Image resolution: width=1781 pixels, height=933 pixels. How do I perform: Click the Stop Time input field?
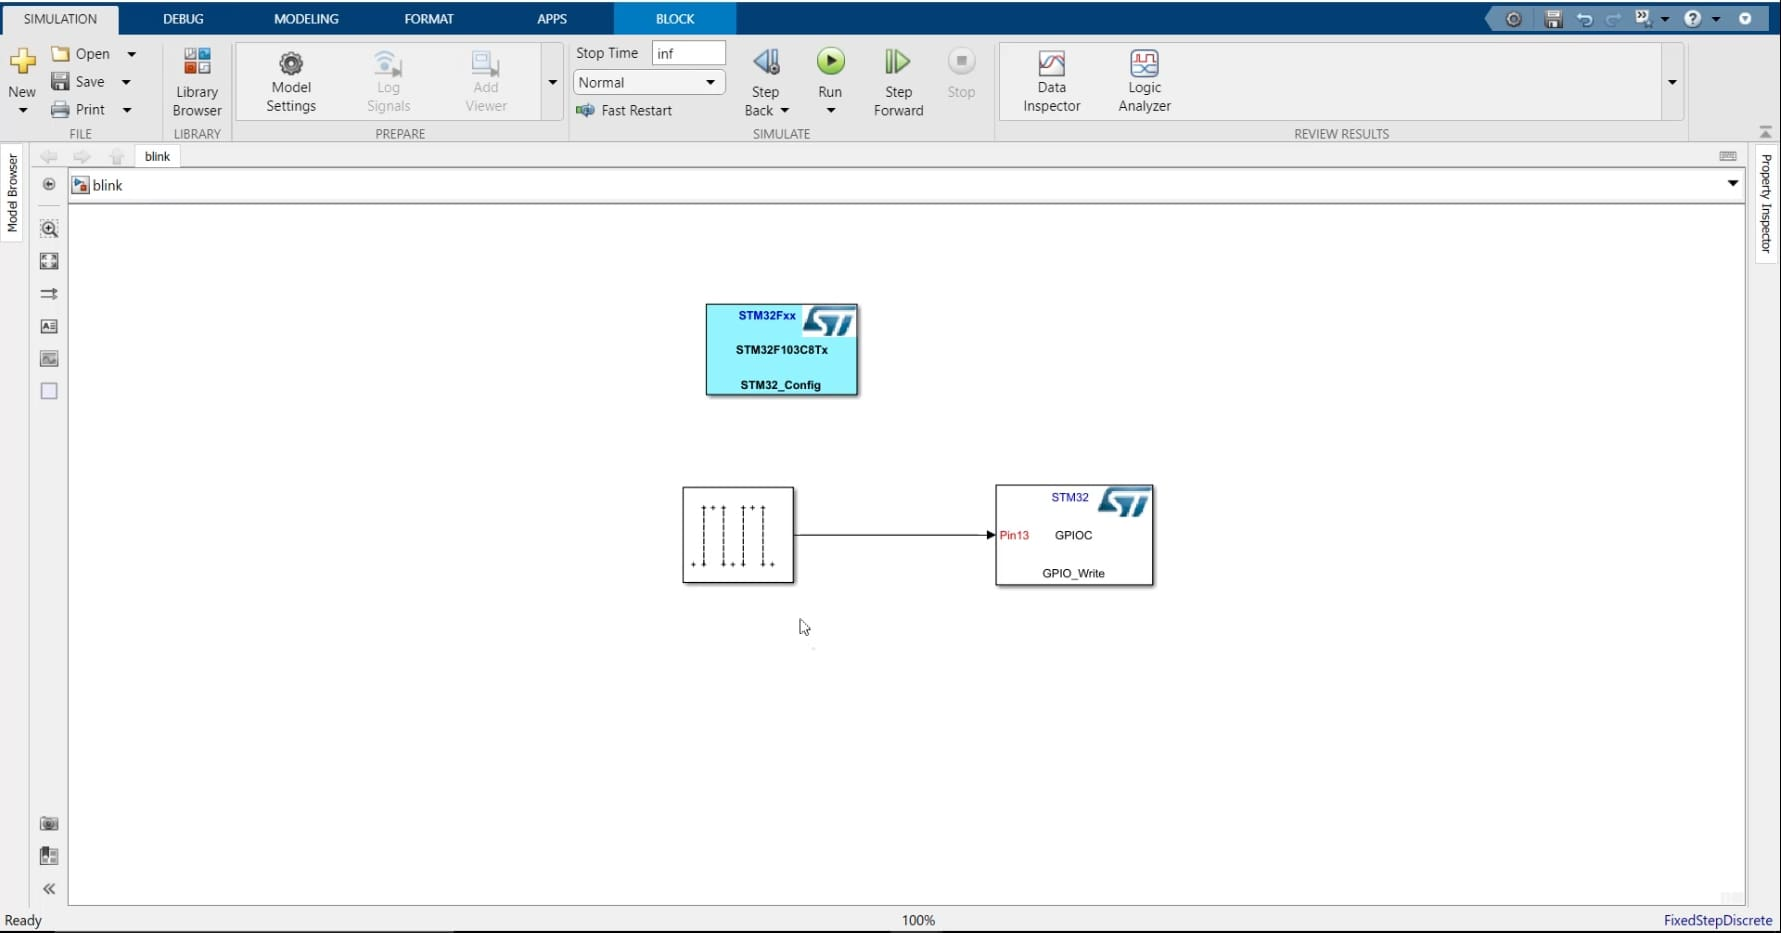point(688,53)
